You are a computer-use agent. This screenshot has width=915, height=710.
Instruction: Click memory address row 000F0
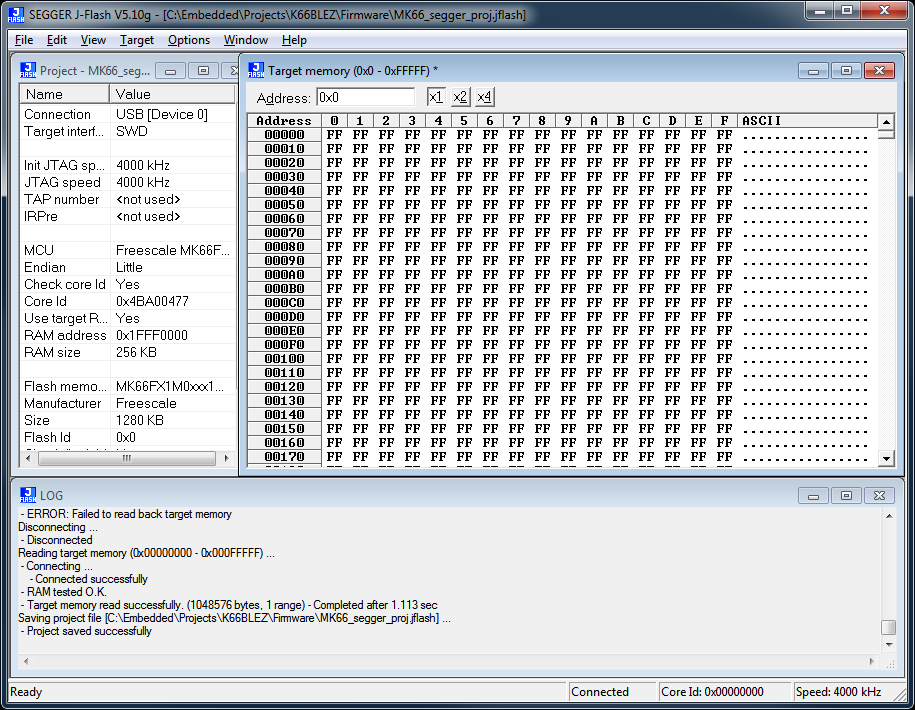(x=284, y=345)
